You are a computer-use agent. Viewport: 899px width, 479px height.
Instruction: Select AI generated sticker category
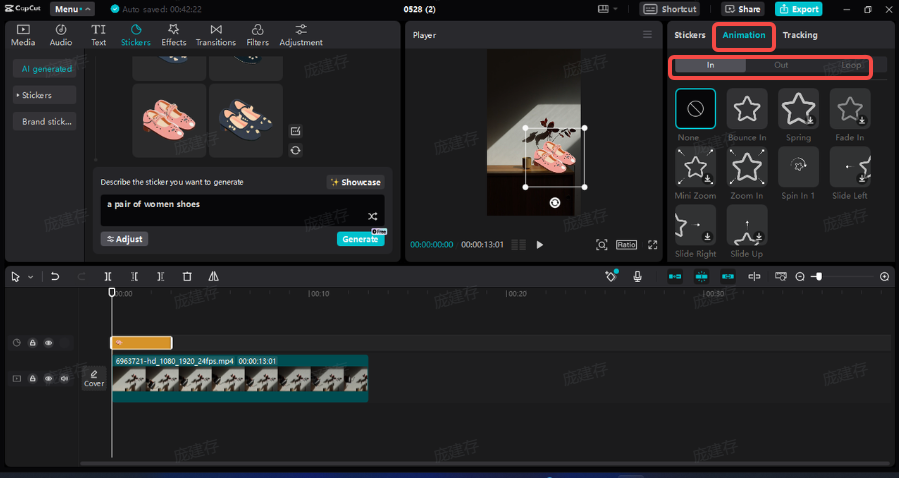46,69
